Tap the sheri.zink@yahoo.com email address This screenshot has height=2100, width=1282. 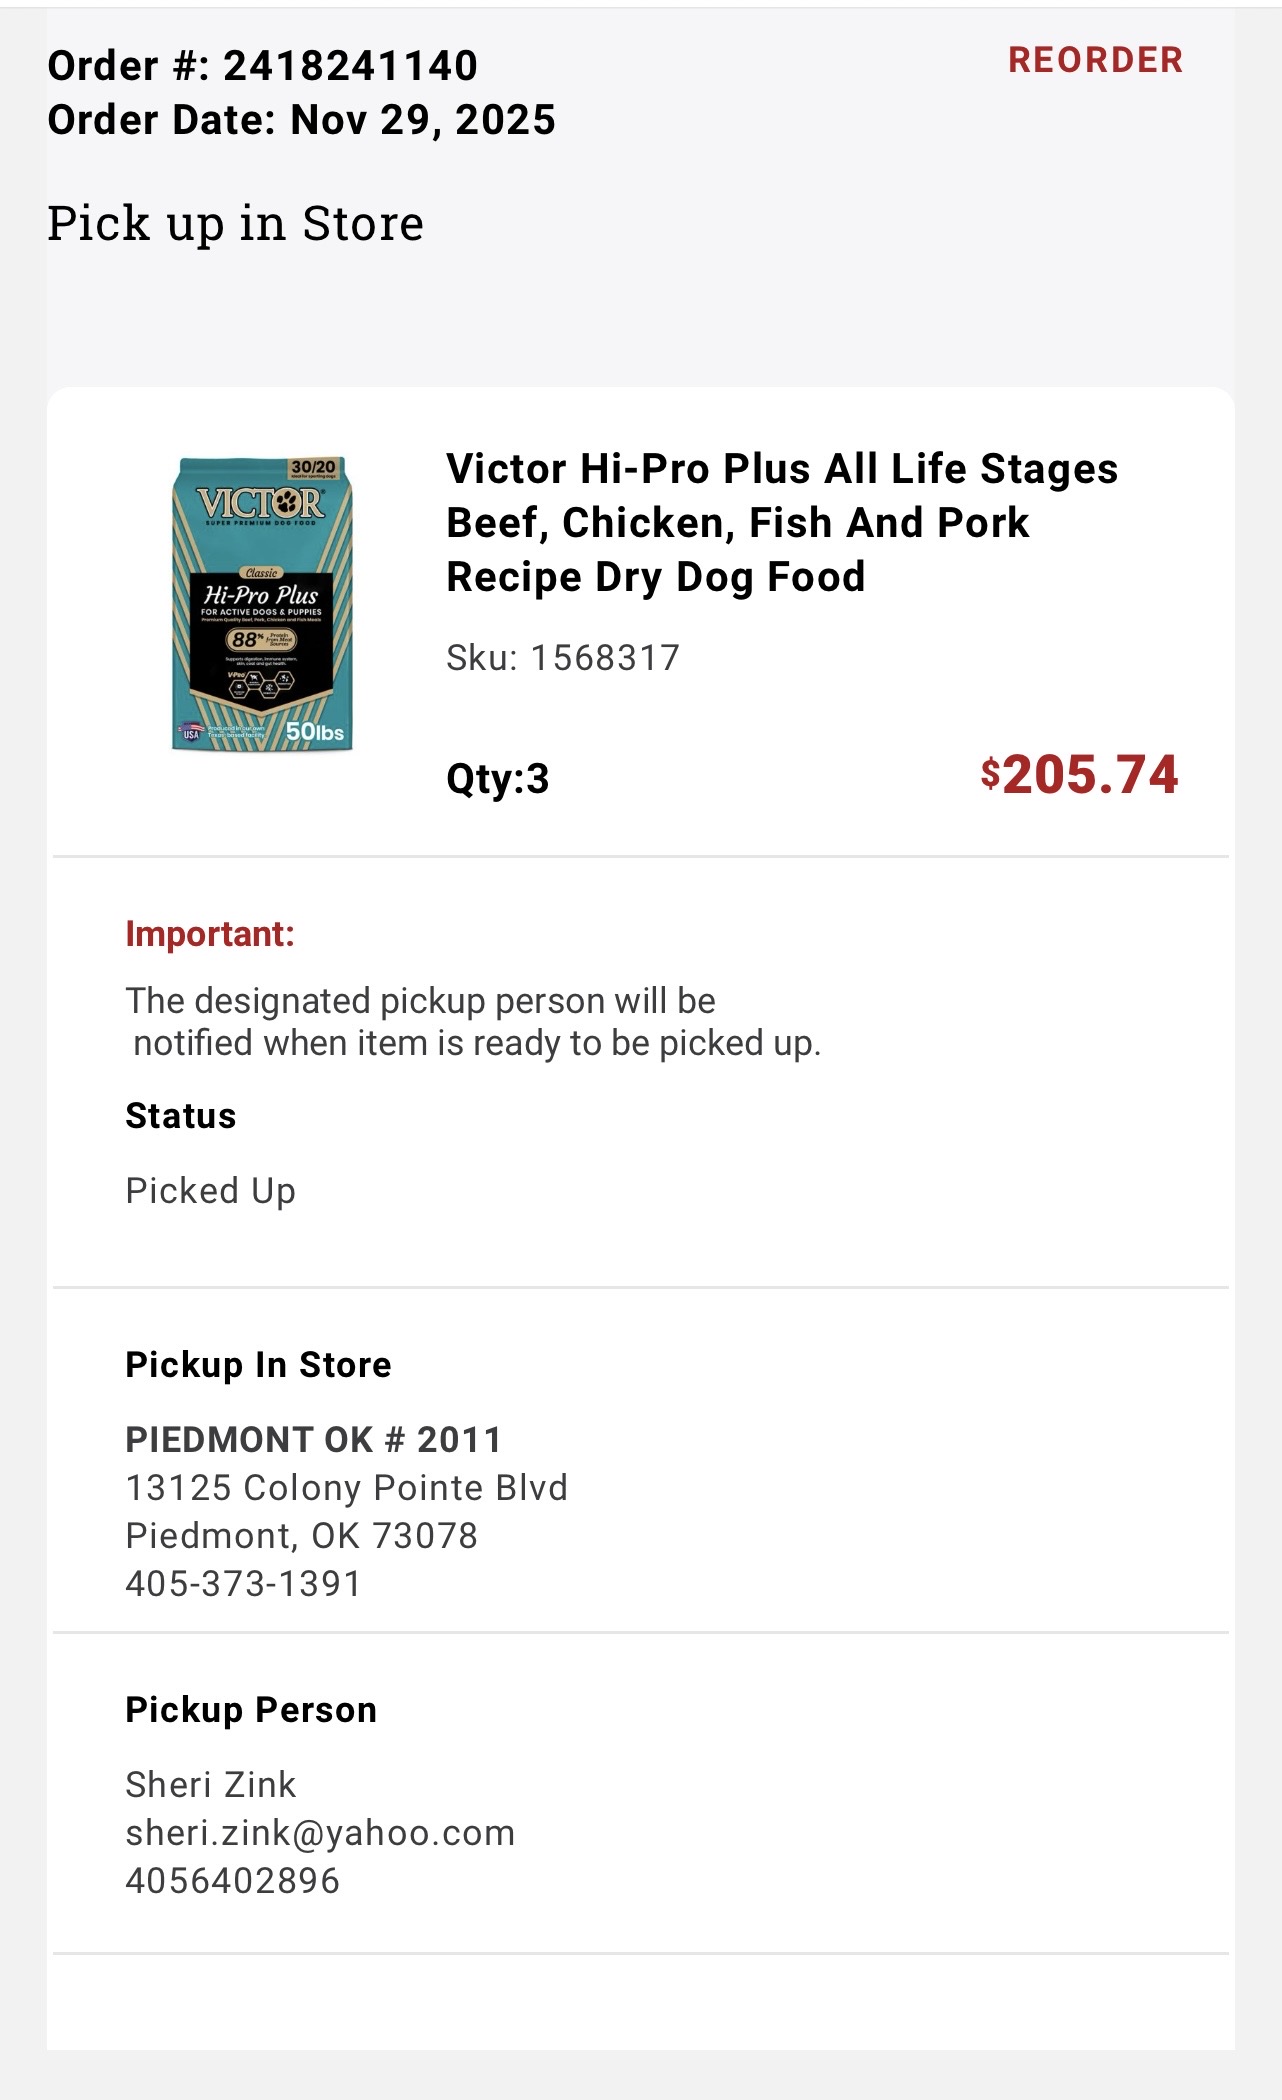320,1833
